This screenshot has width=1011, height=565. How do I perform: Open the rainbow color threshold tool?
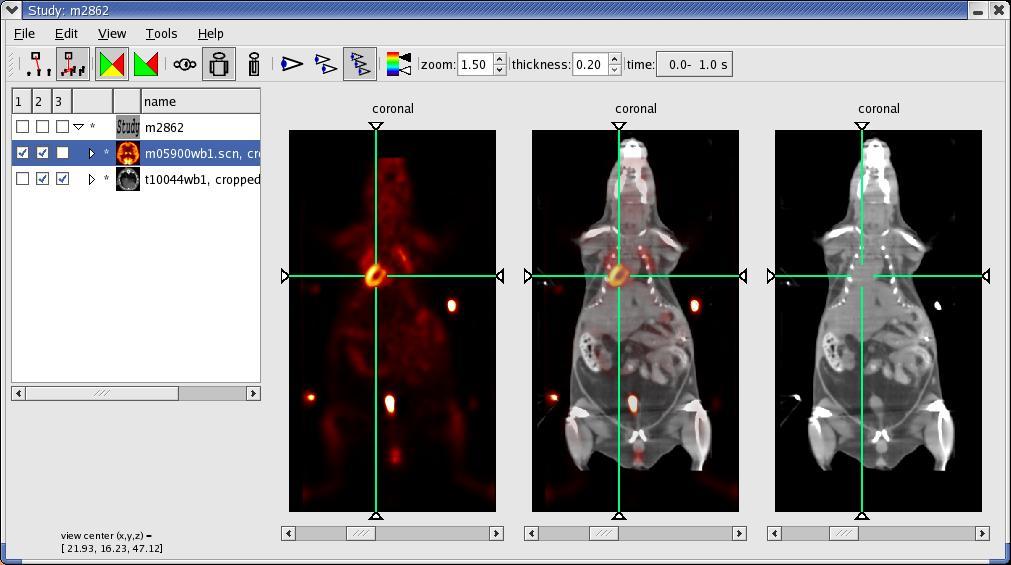[x=398, y=65]
